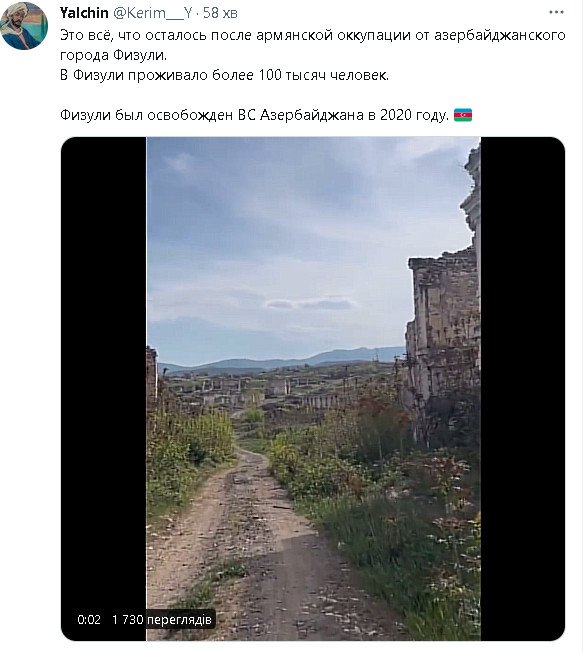This screenshot has width=586, height=653.
Task: Click the sentence "В Физули проживало более 100 тысяч"
Action: point(224,75)
